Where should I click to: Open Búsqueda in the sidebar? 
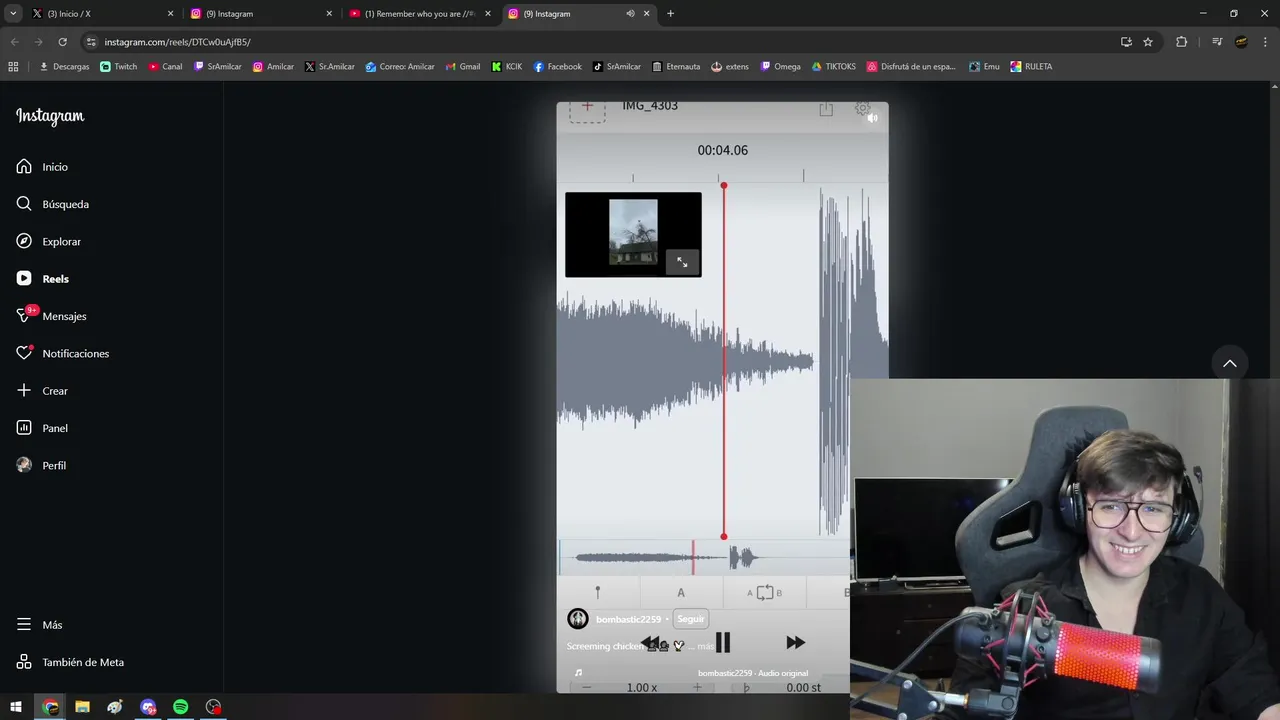coord(52,204)
